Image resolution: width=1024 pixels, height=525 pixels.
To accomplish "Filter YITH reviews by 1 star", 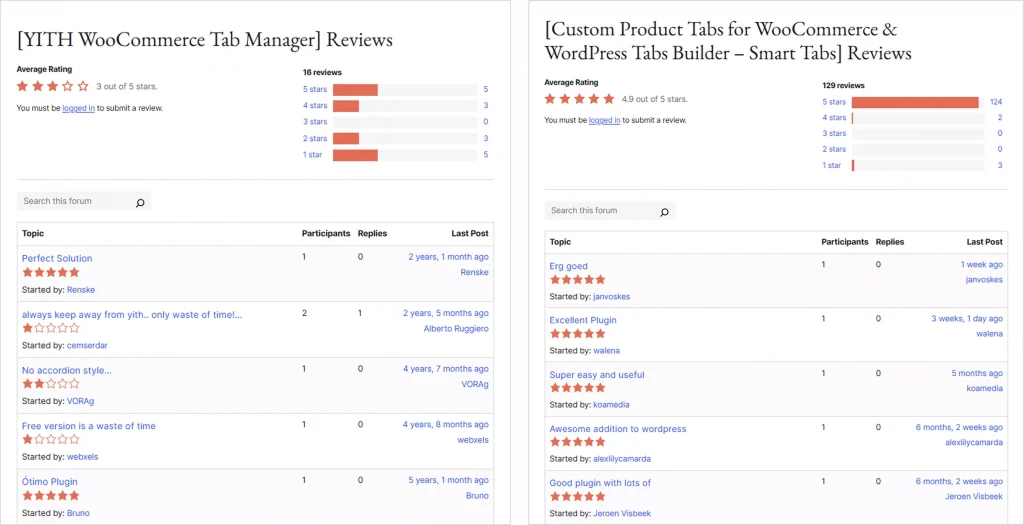I will coord(312,155).
